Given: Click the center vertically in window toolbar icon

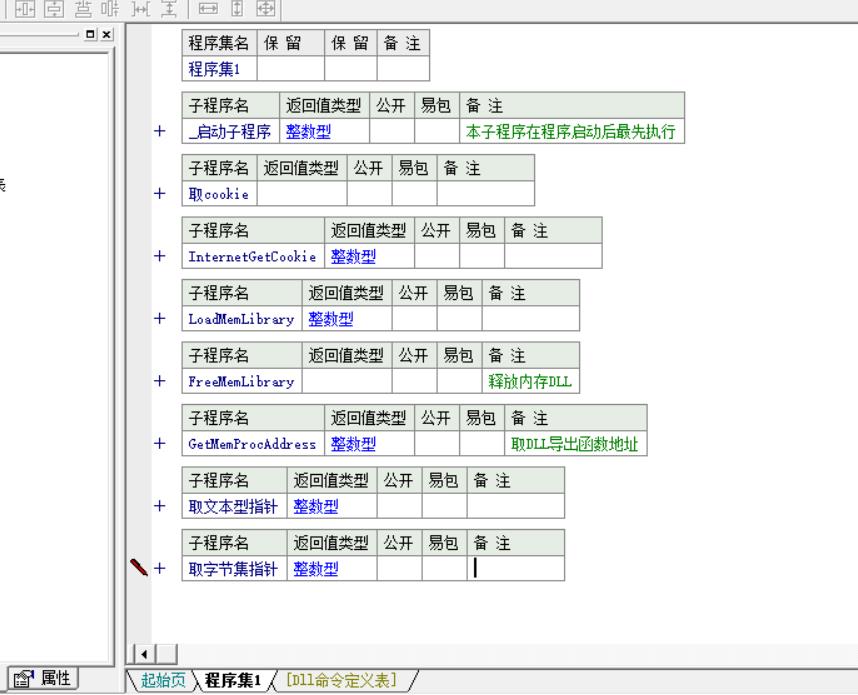Looking at the screenshot, I should [x=54, y=8].
